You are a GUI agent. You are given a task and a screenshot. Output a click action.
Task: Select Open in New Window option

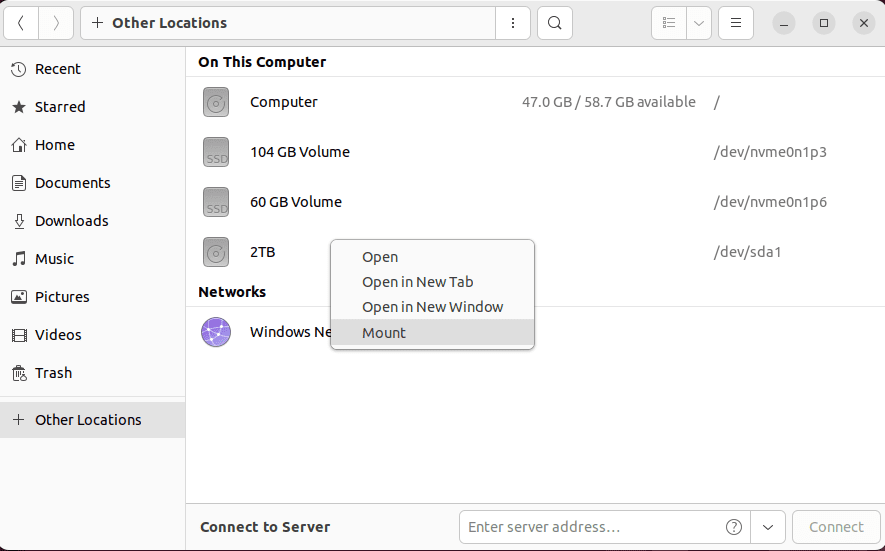[x=432, y=307]
